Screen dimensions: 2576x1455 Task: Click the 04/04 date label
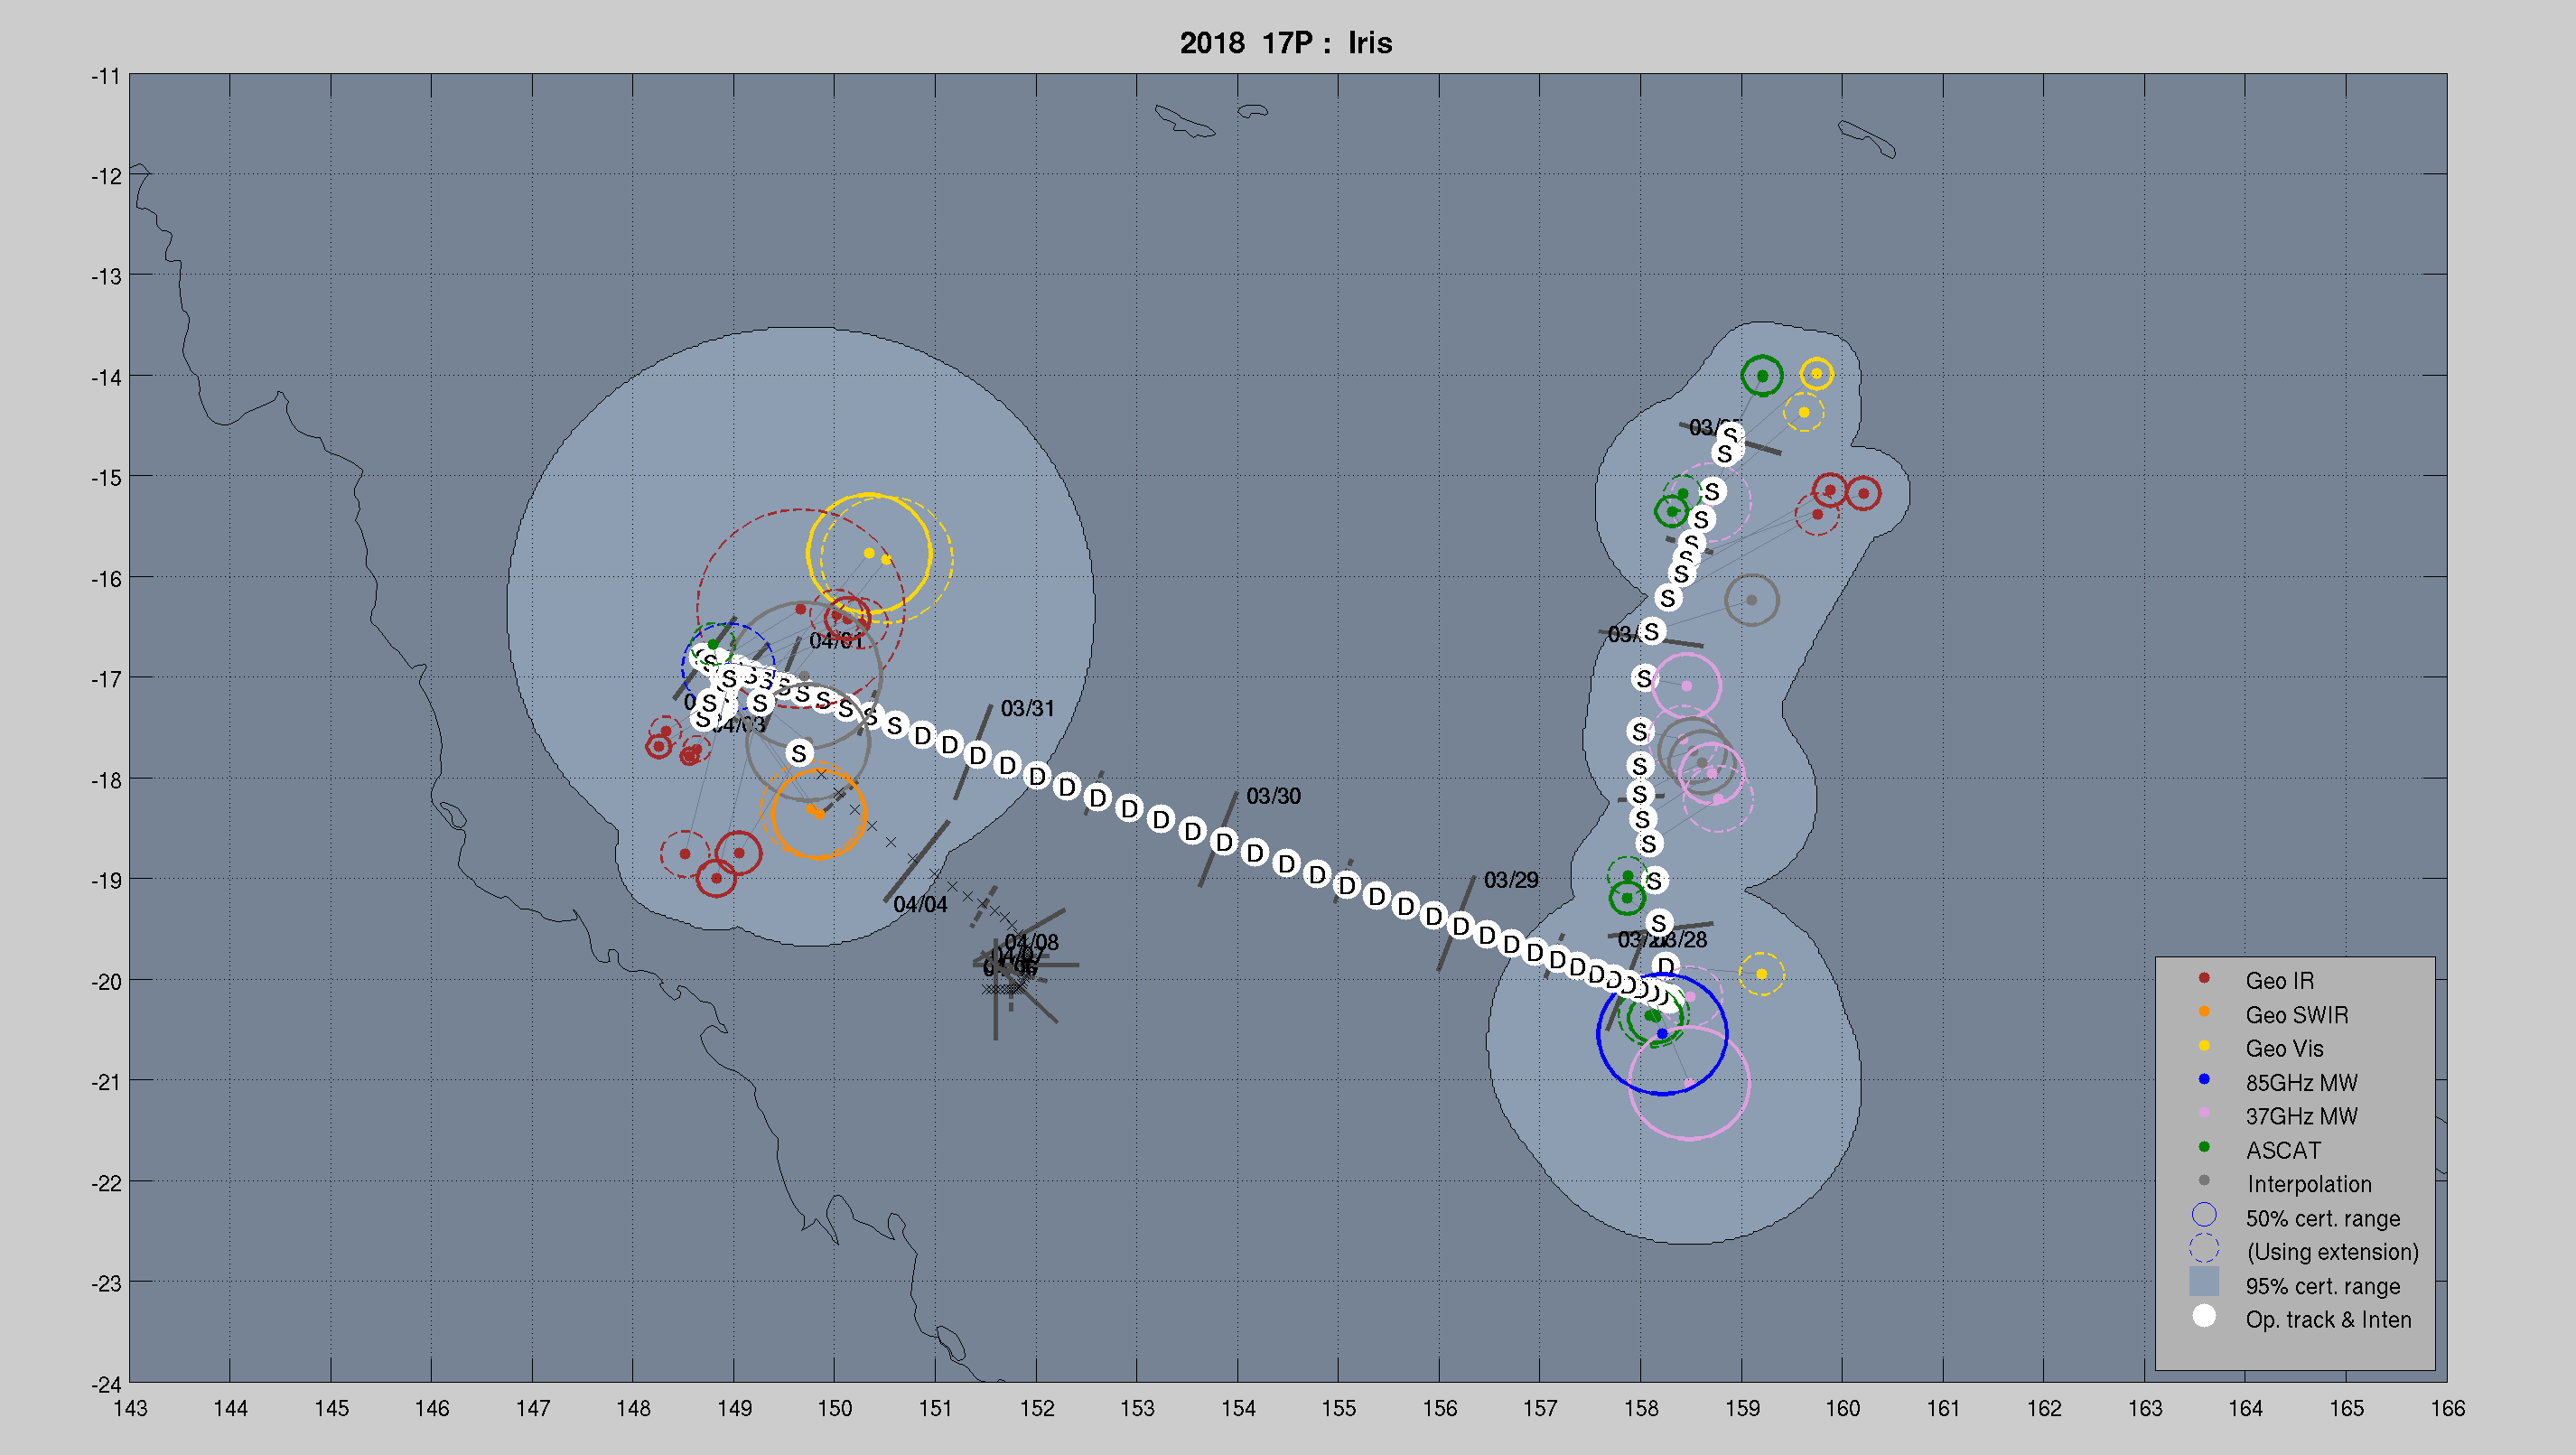(920, 905)
